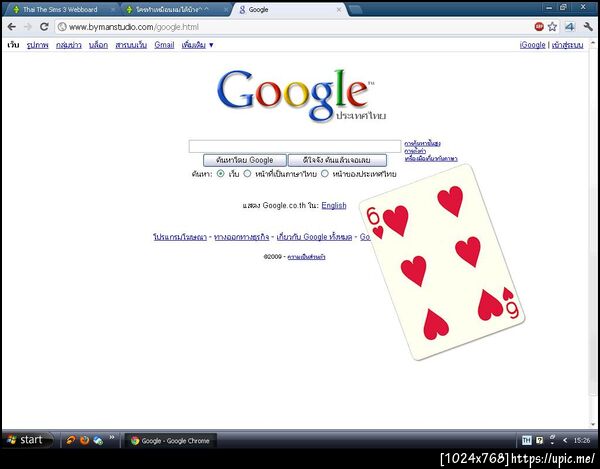The height and width of the screenshot is (469, 600).
Task: Click the ค้นหาโดย Google search button
Action: (245, 160)
